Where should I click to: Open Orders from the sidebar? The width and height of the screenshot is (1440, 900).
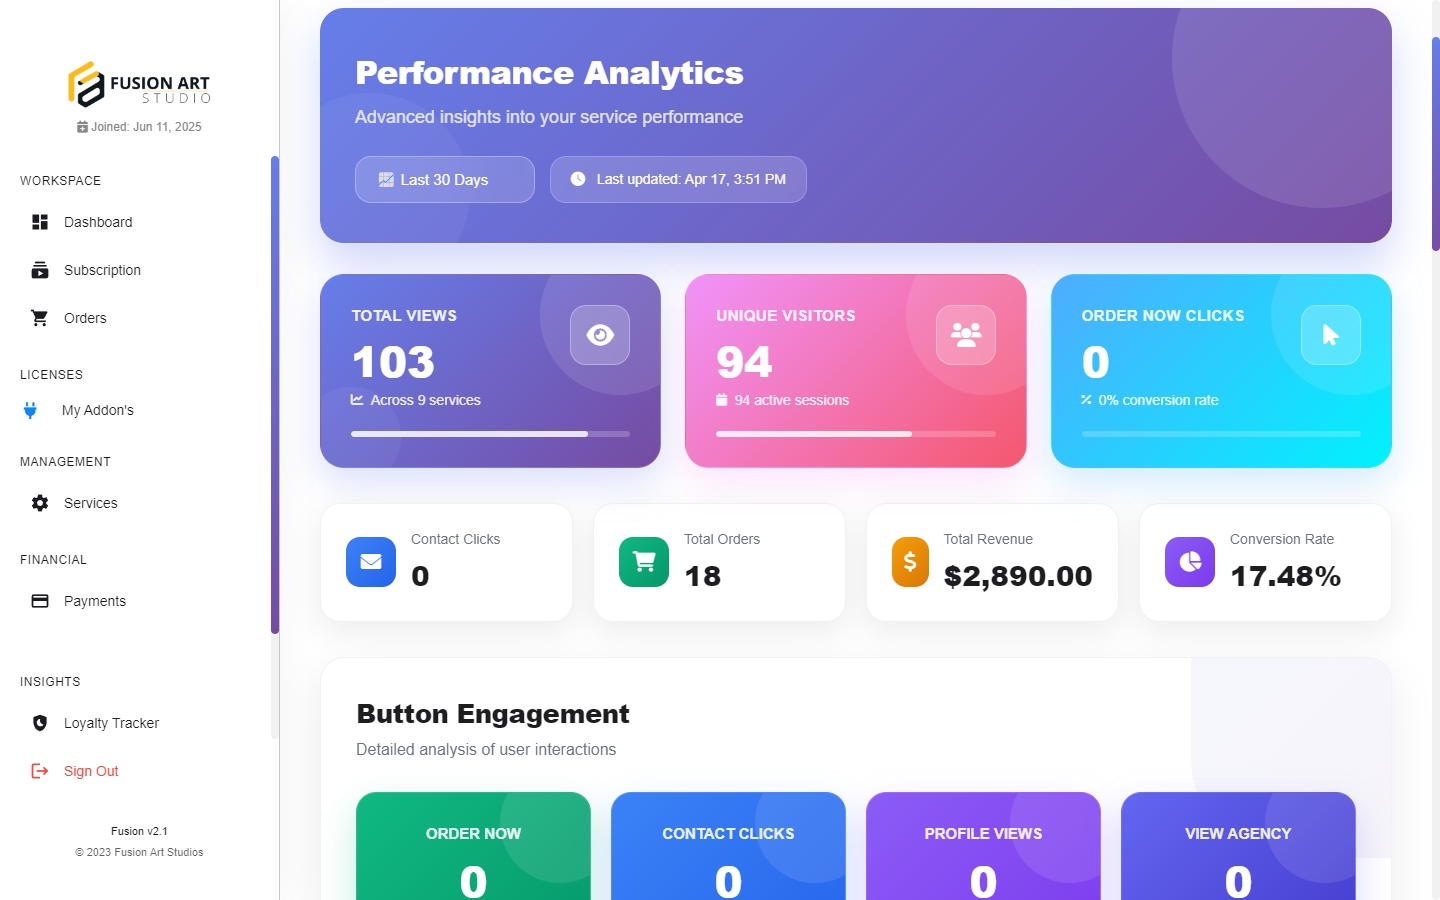point(84,318)
